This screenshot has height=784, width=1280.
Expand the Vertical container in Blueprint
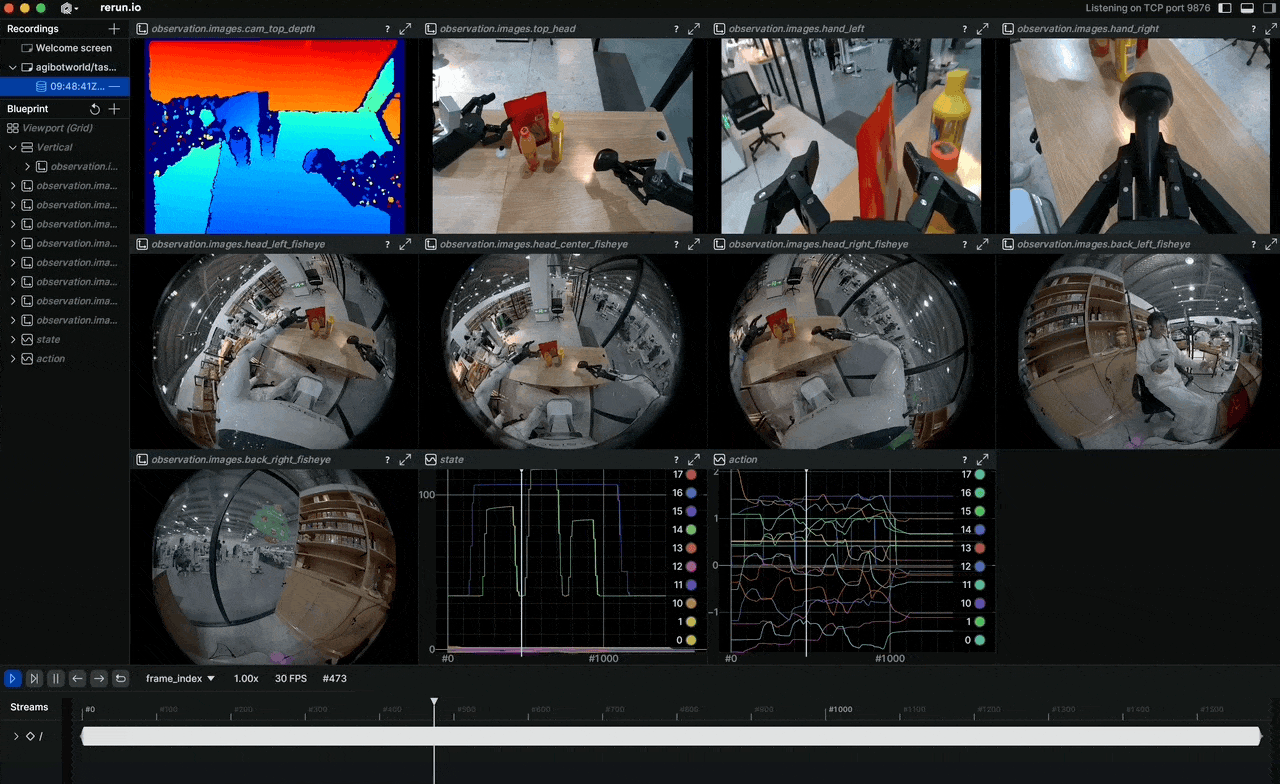(10, 147)
